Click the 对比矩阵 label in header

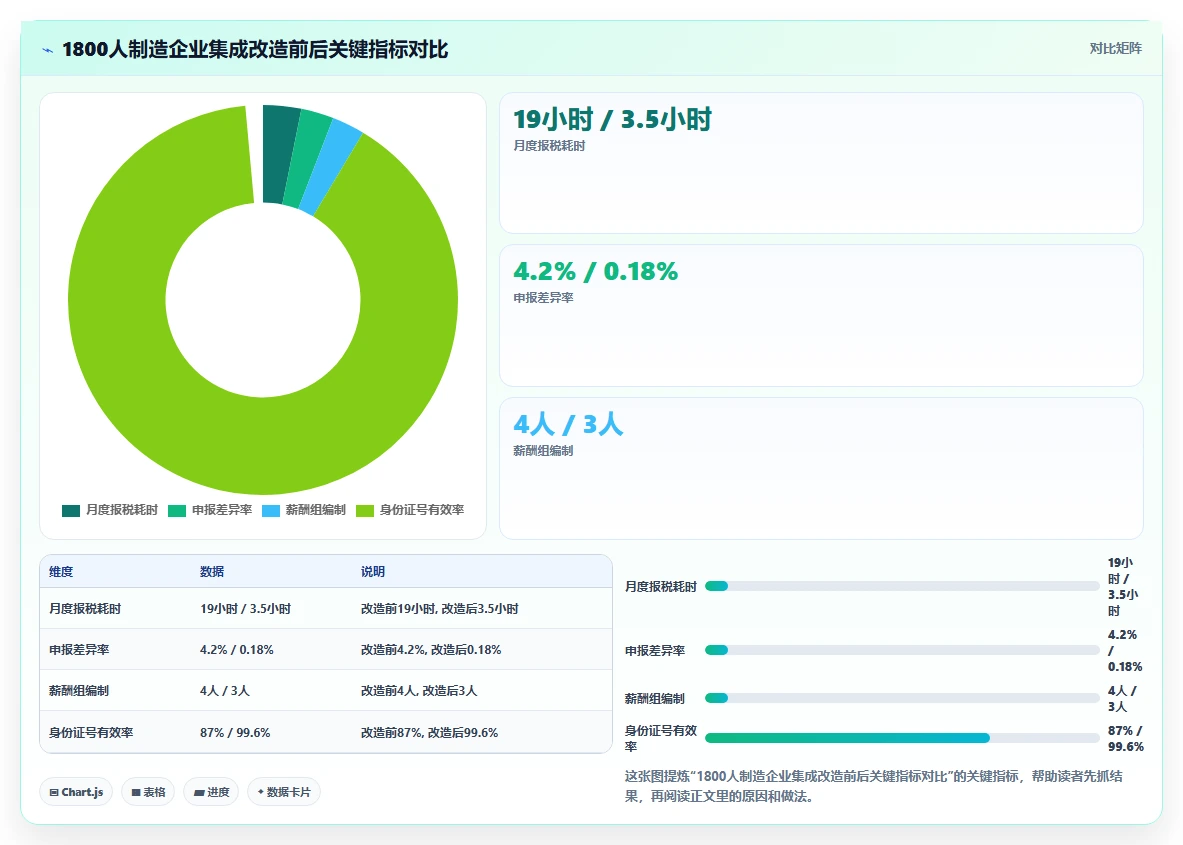tap(1115, 48)
